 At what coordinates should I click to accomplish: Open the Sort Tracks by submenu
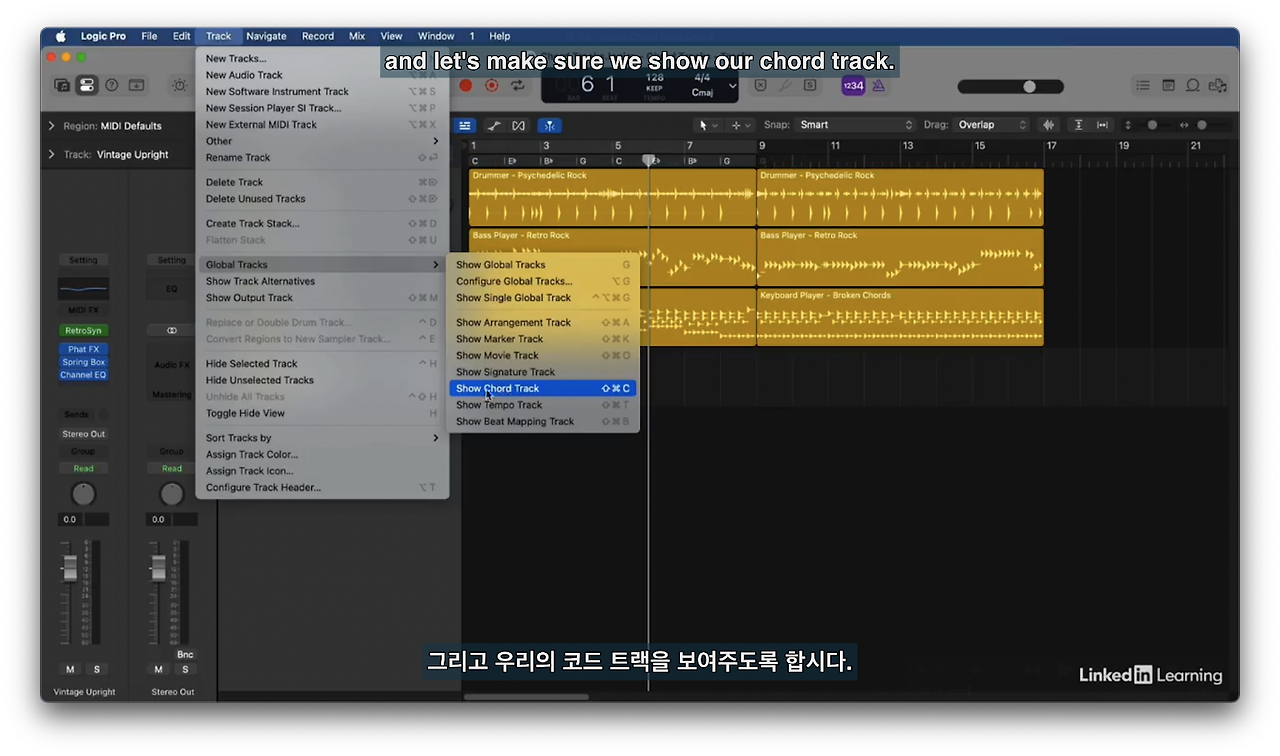tap(322, 438)
